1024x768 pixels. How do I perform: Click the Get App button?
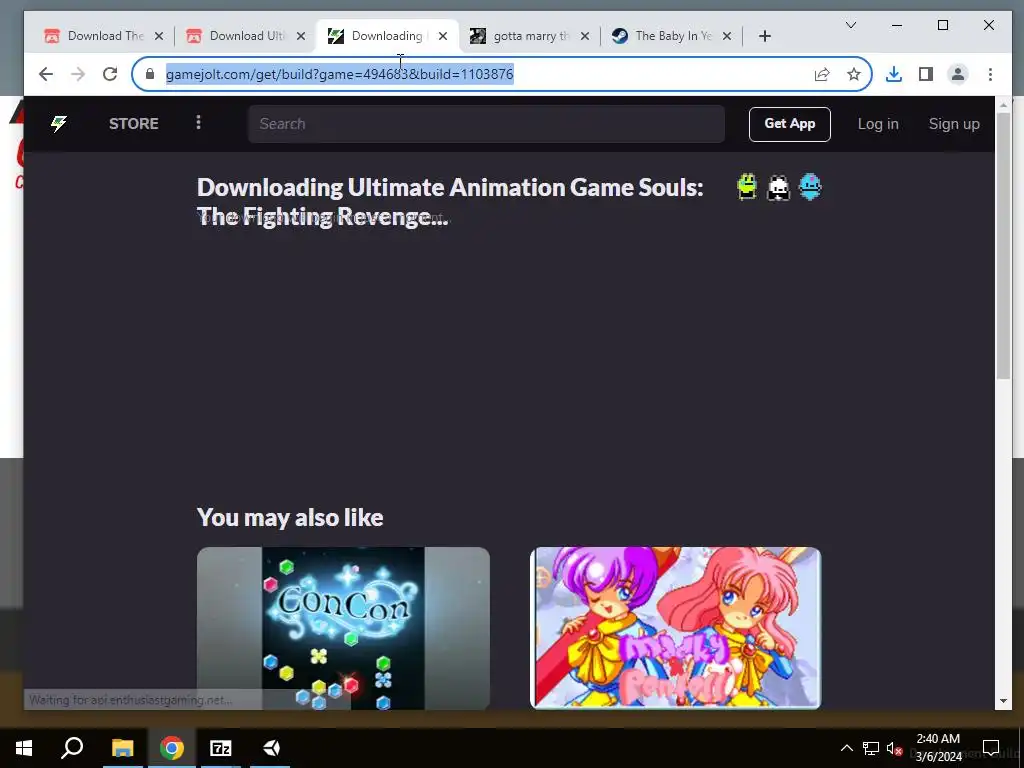(x=790, y=124)
